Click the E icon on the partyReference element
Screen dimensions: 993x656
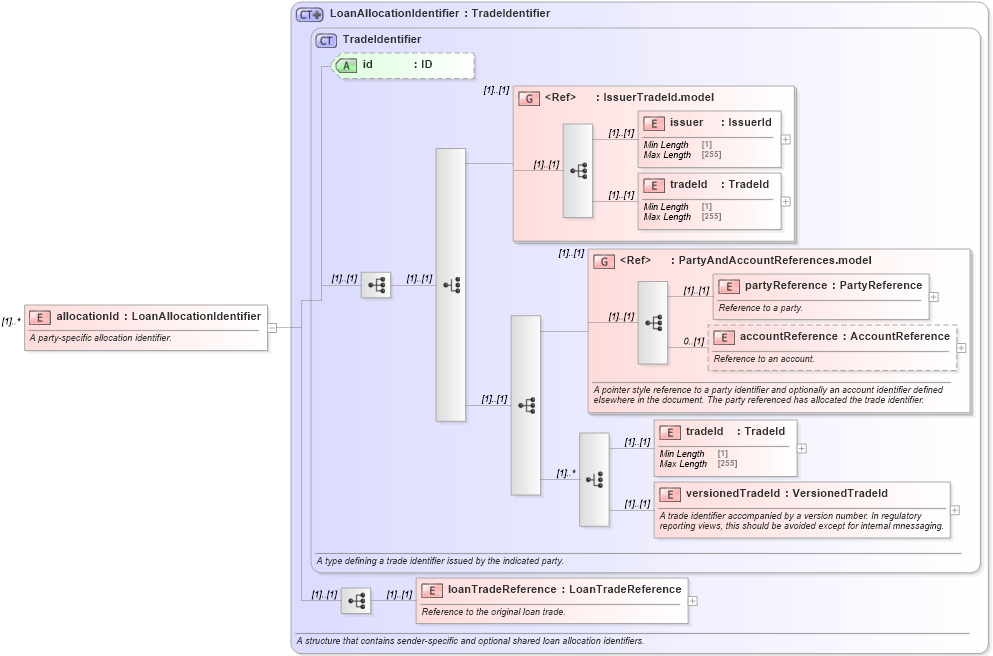tap(728, 285)
